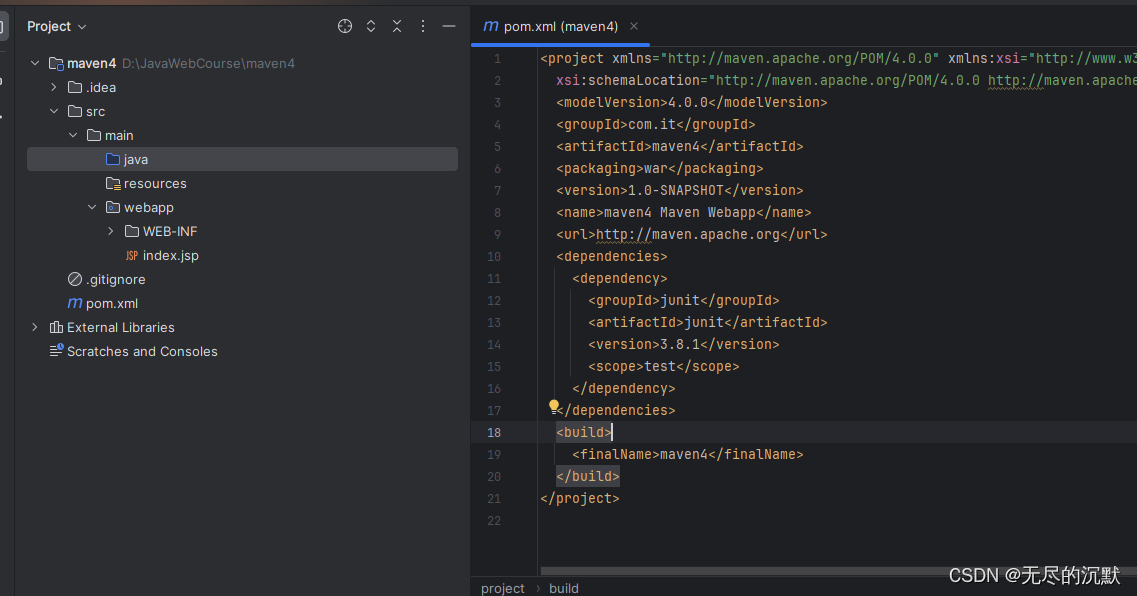Select WEB-INF folder name
The image size is (1137, 596).
pyautogui.click(x=170, y=231)
